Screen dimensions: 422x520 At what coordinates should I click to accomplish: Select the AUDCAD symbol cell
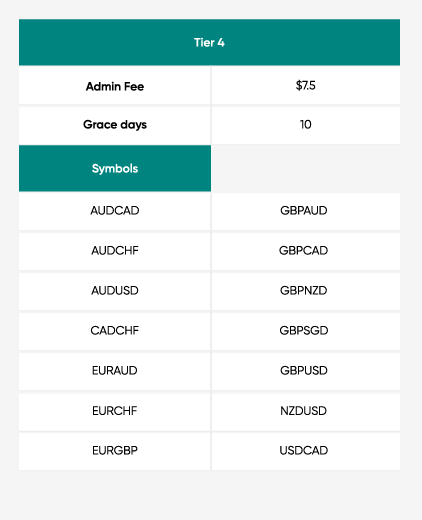115,211
